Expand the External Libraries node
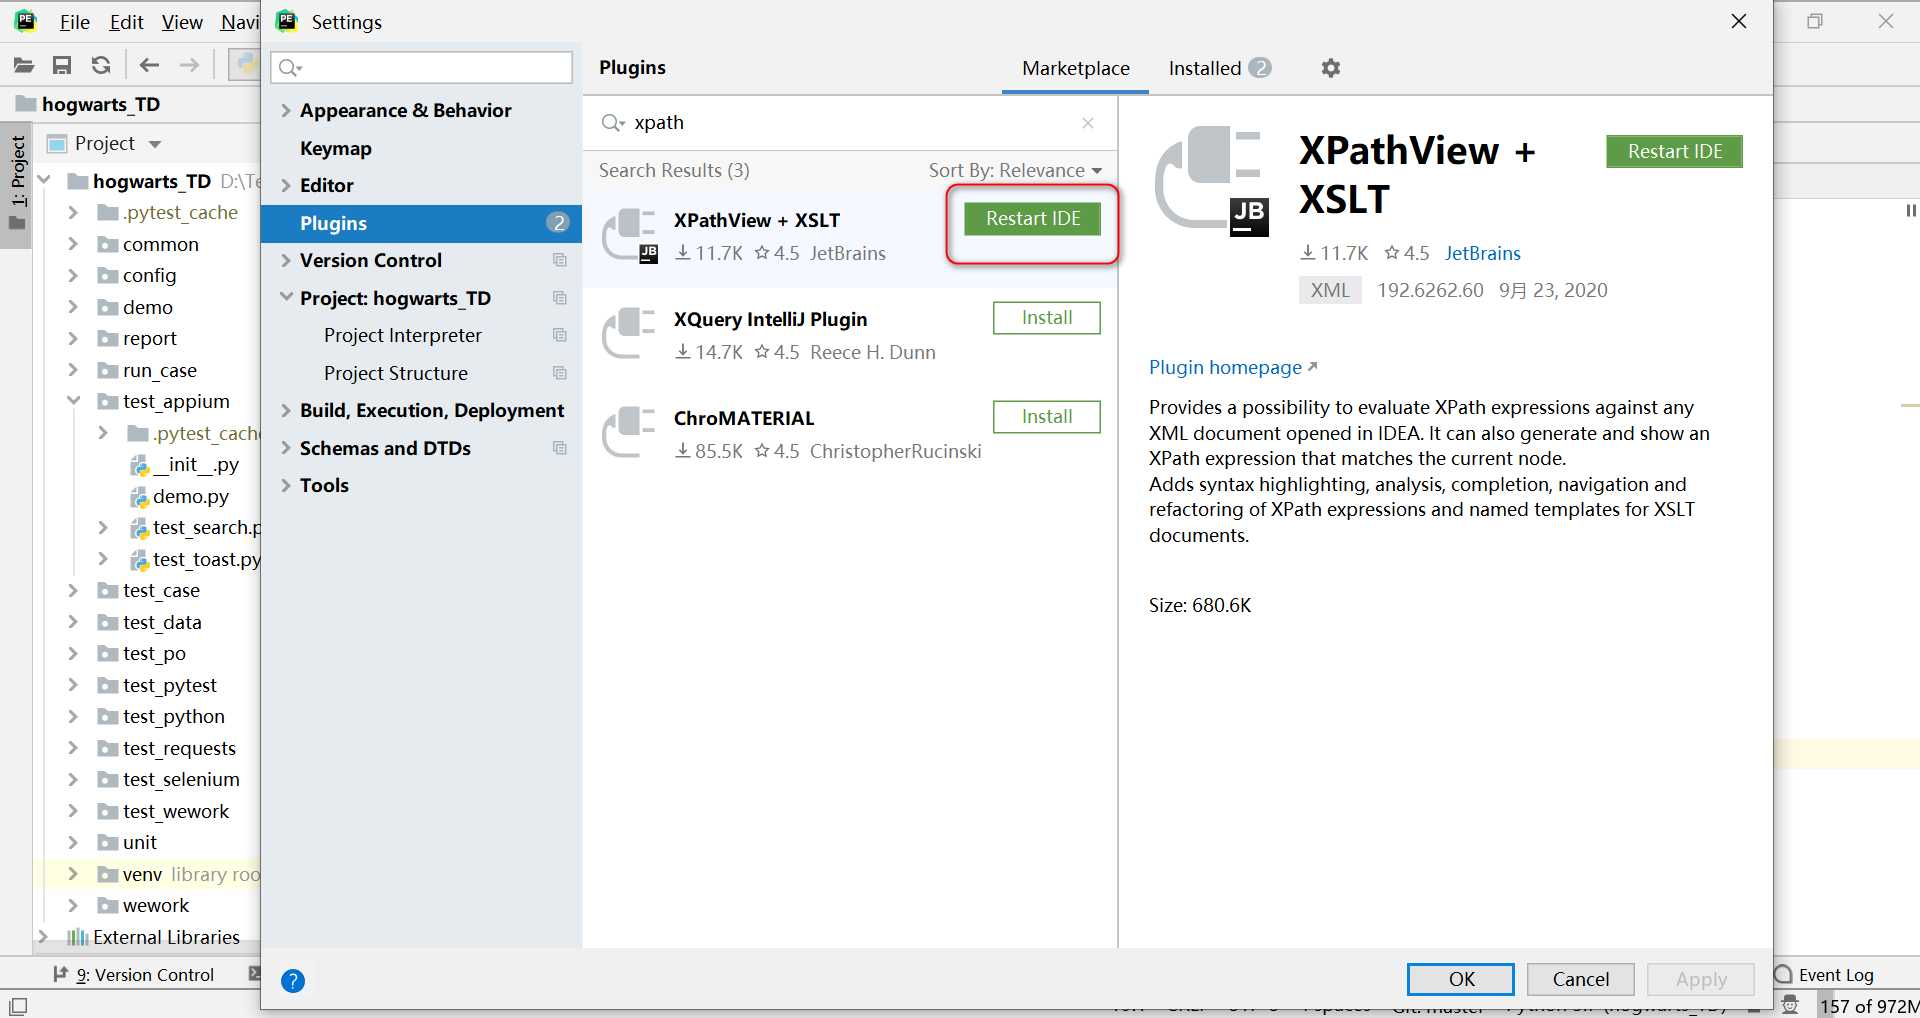Screen dimensions: 1920x1018 coord(43,937)
